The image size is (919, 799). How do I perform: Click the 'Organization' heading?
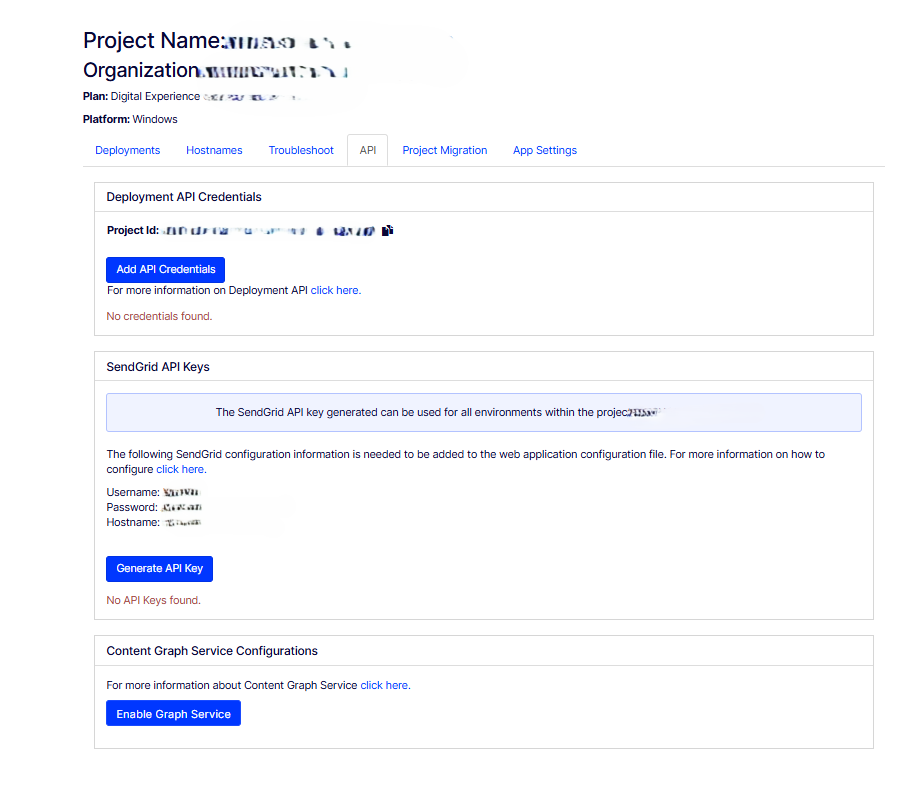pos(141,70)
